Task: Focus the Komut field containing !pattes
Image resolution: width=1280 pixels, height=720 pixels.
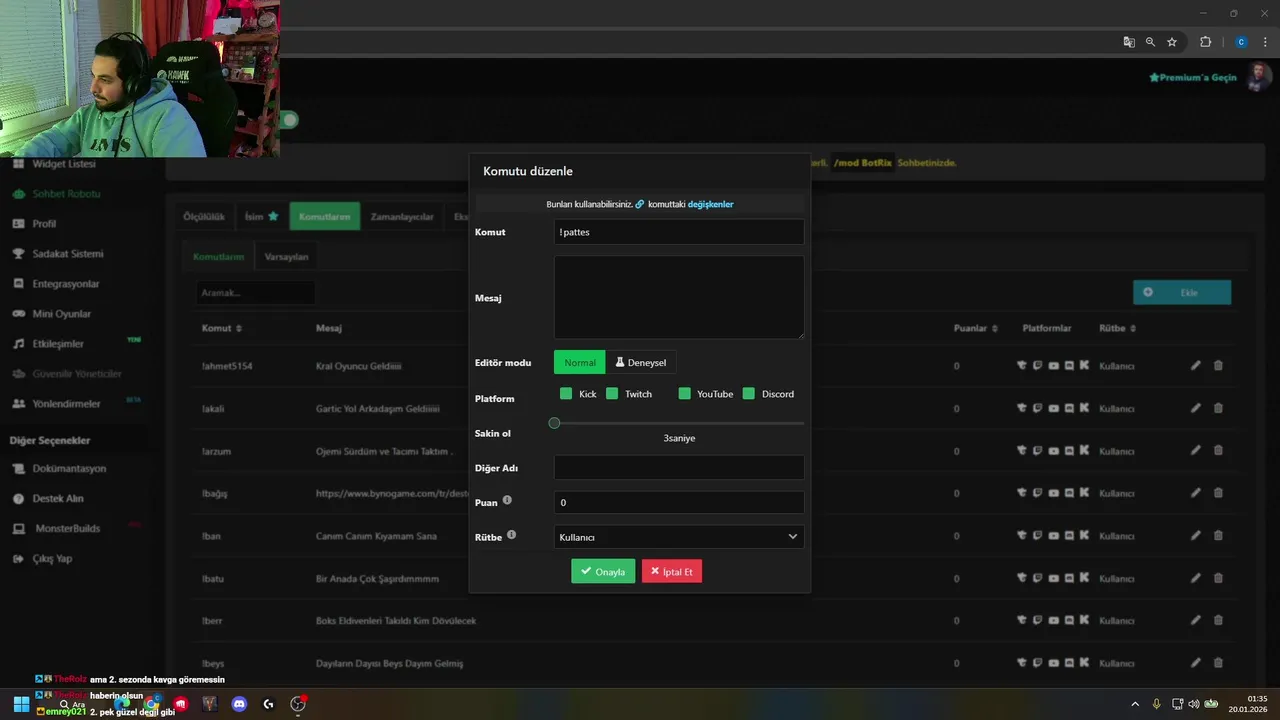Action: click(x=679, y=232)
